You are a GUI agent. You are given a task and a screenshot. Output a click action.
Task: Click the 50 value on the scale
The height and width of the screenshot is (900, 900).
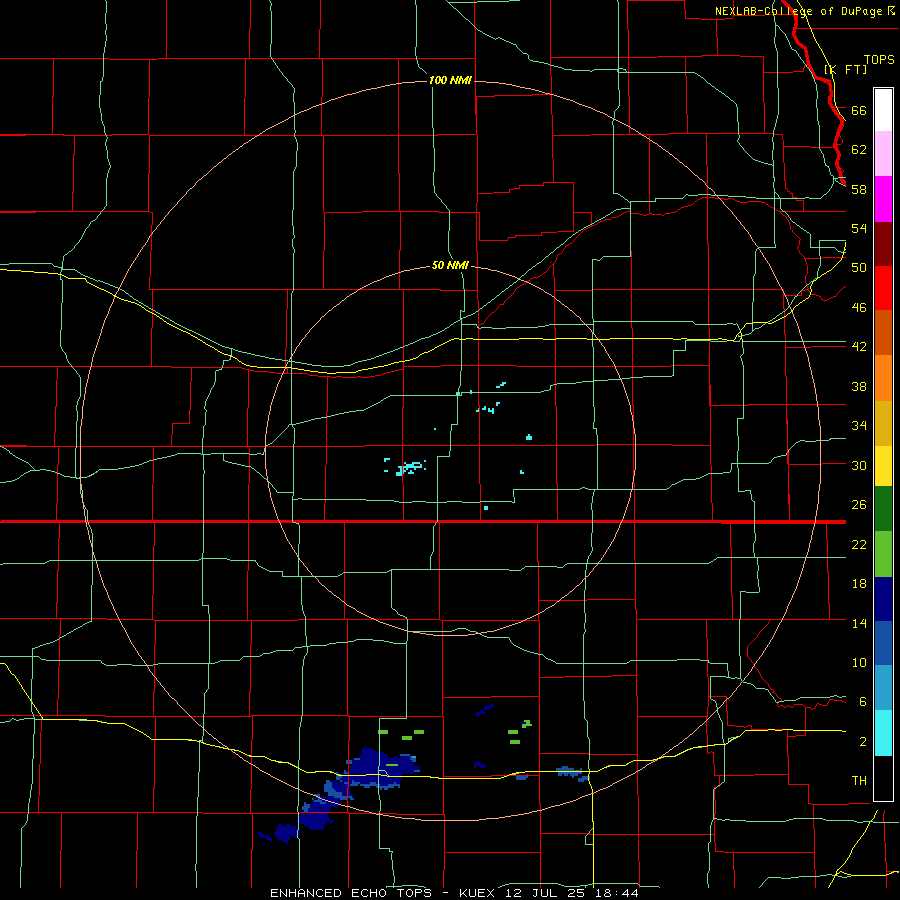click(859, 267)
